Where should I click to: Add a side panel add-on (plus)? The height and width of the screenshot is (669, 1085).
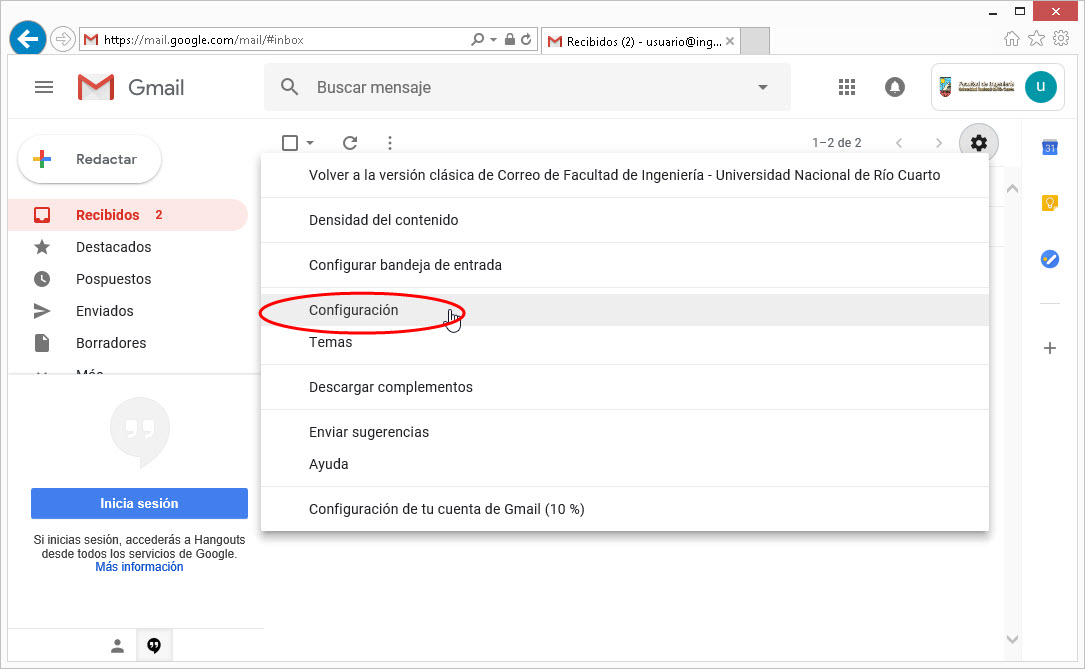click(x=1050, y=348)
